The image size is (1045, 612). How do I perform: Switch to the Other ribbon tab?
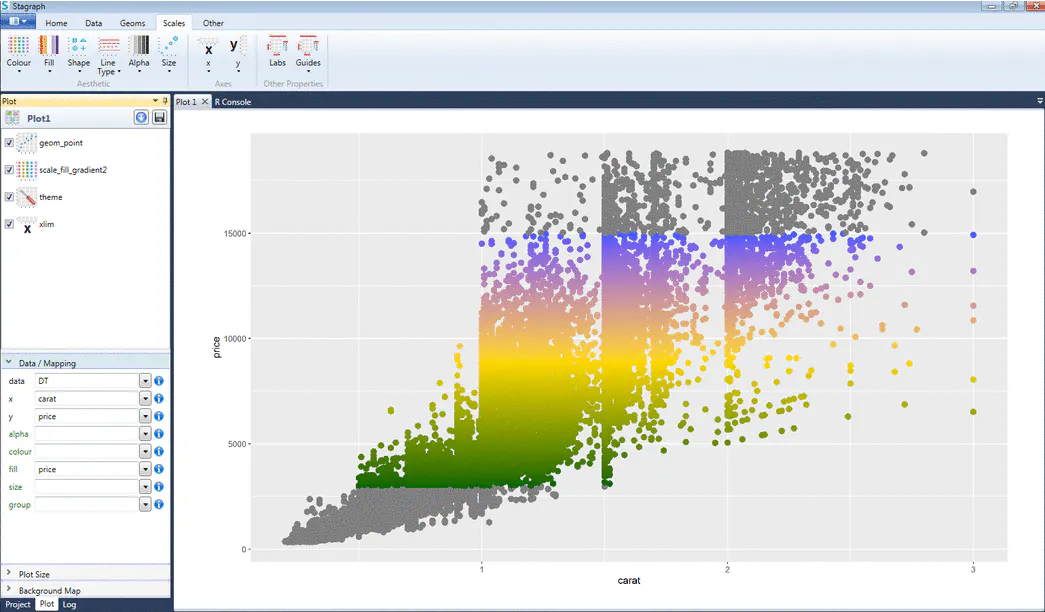click(x=213, y=23)
